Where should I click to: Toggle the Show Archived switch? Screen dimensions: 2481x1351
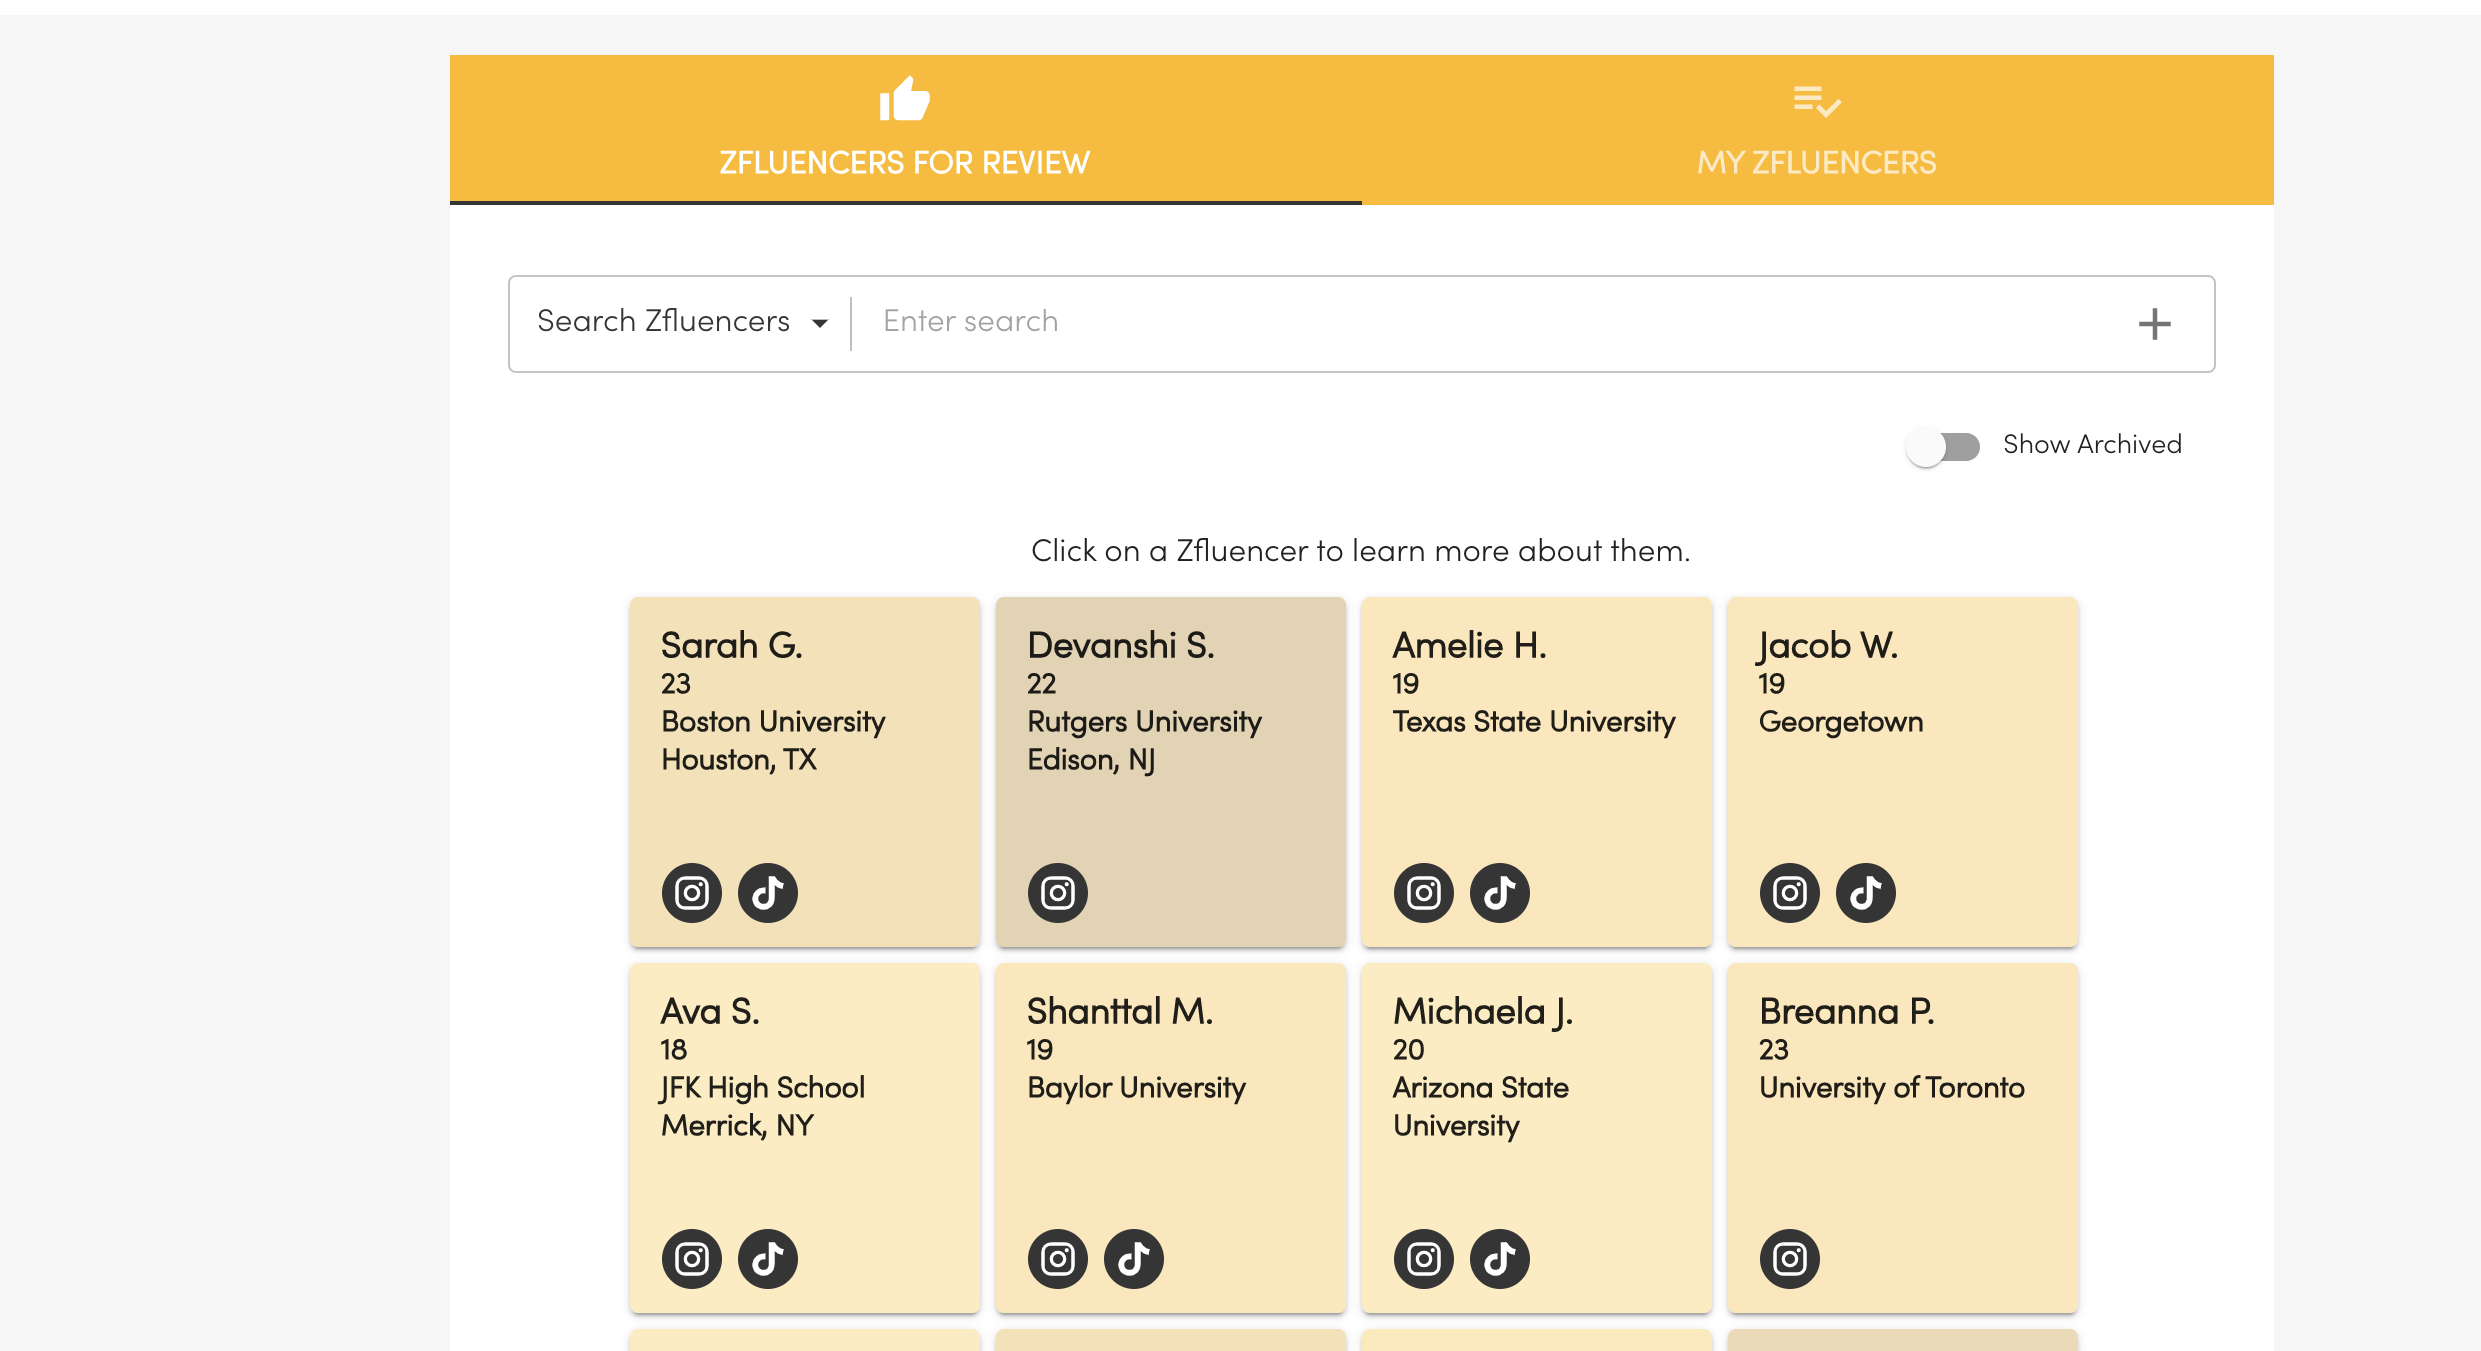(1943, 446)
